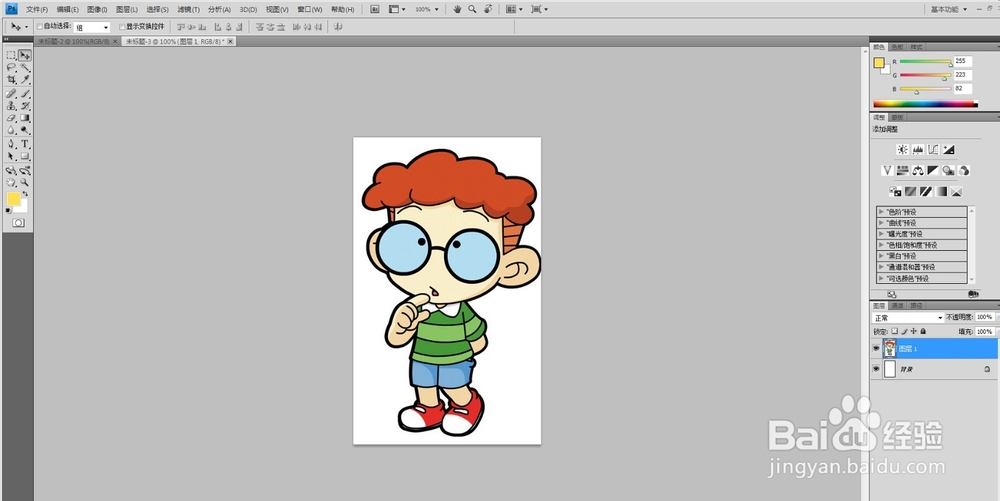Toggle Quick Mask mode
Image resolution: width=1000 pixels, height=501 pixels.
click(x=18, y=222)
